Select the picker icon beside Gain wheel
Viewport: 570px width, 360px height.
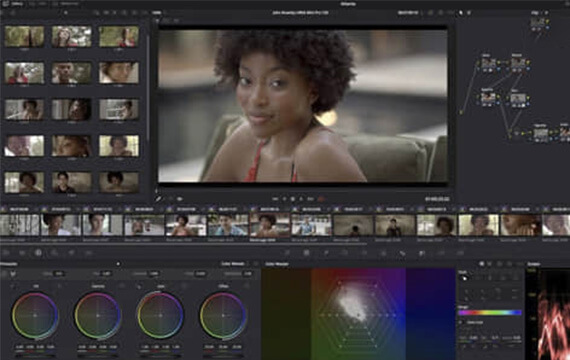pos(139,287)
